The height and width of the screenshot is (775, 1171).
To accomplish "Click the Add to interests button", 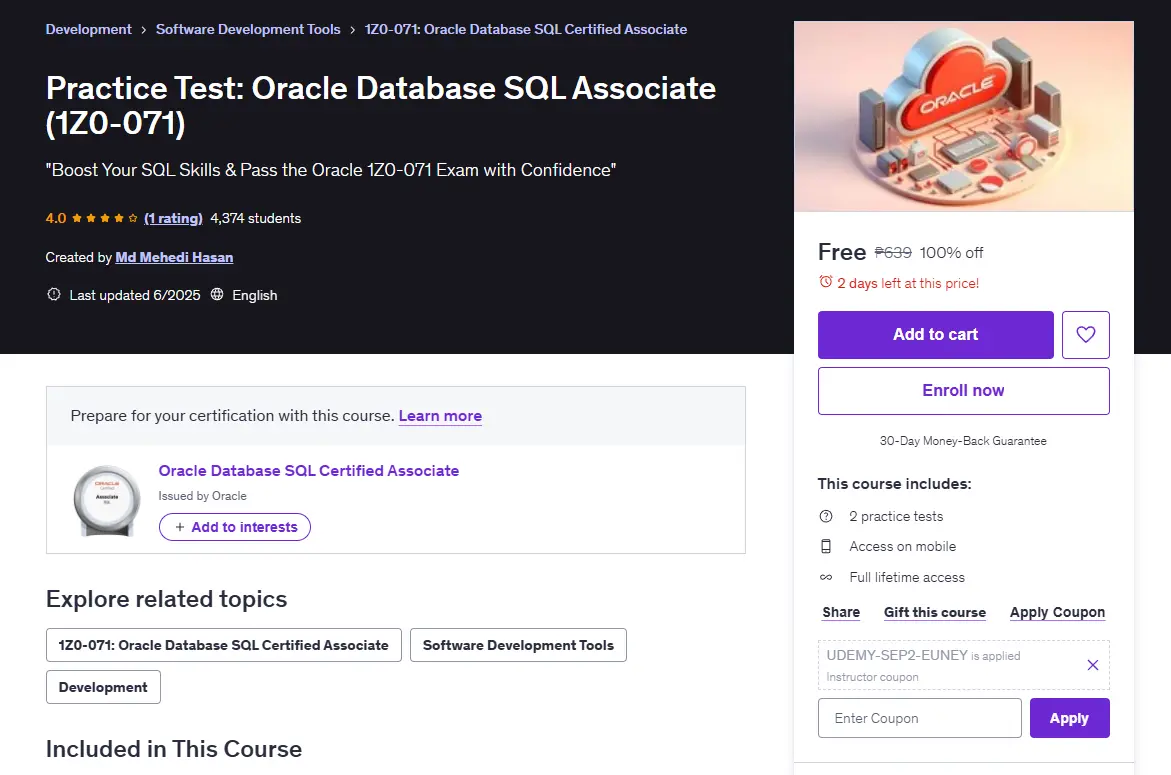I will (234, 527).
